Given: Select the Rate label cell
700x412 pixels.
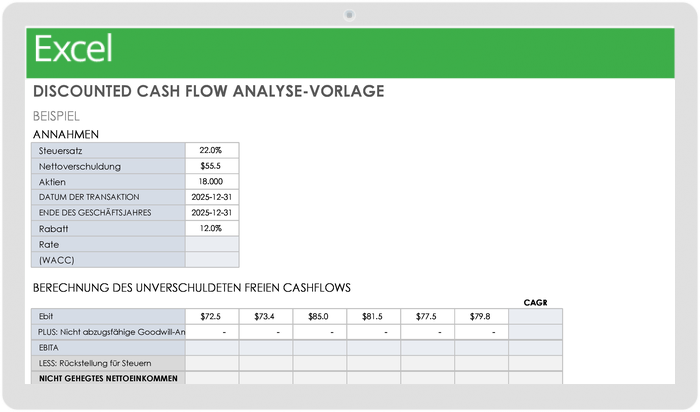Looking at the screenshot, I should click(108, 244).
